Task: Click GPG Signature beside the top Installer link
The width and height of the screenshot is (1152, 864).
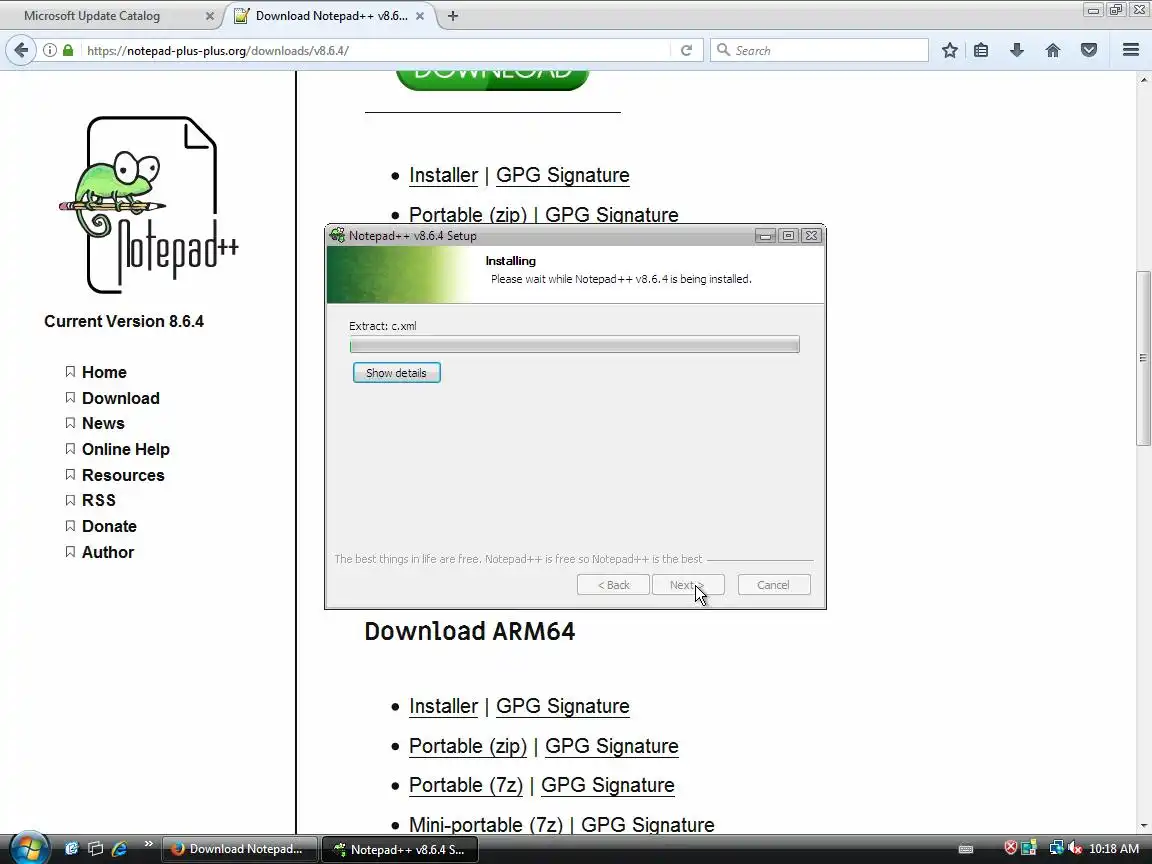Action: 562,176
